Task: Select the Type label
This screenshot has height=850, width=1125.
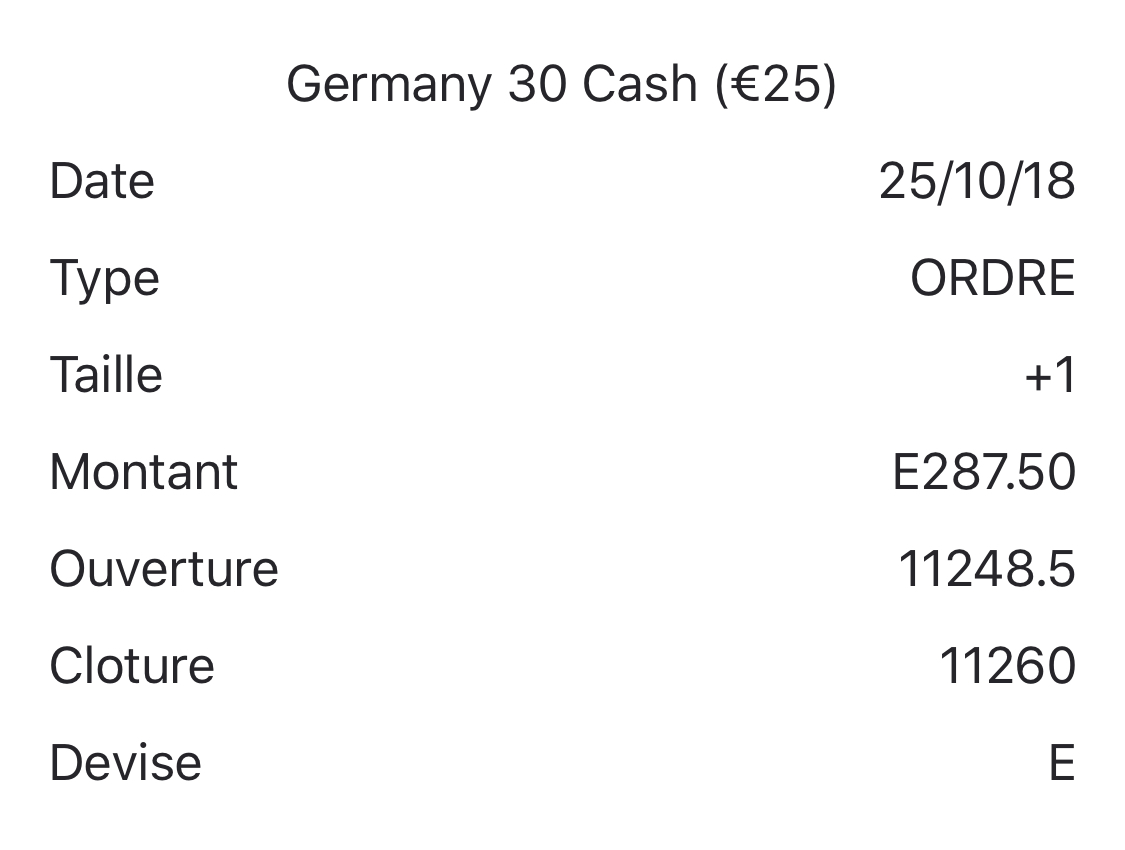Action: [x=104, y=279]
